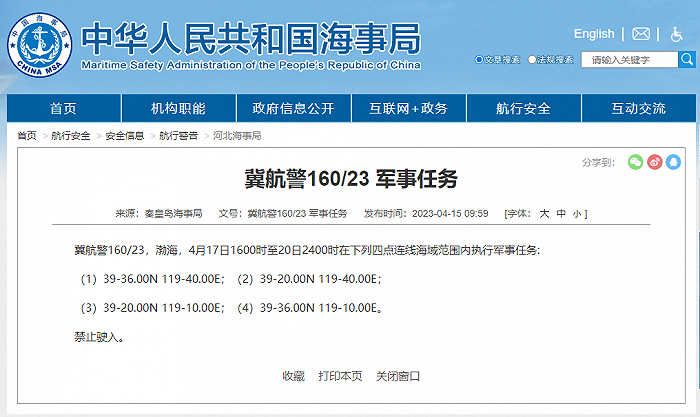Open the 航行安全 navigation tab
This screenshot has width=700, height=417.
tap(524, 108)
